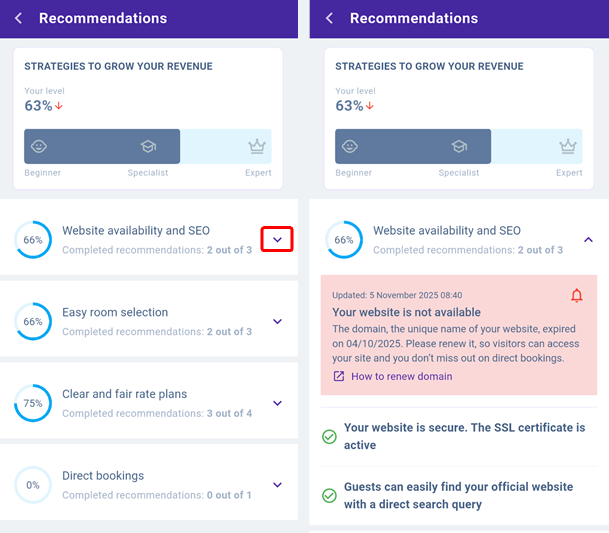This screenshot has height=533, width=609.
Task: Click back arrow in left Recommendations header
Action: pyautogui.click(x=18, y=18)
